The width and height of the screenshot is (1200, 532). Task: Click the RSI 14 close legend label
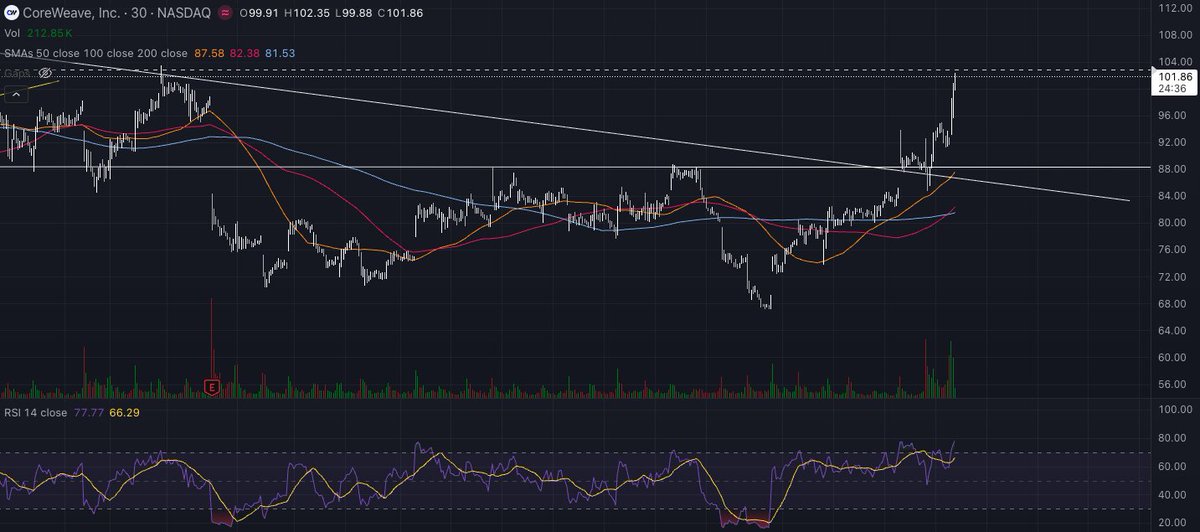coord(37,411)
